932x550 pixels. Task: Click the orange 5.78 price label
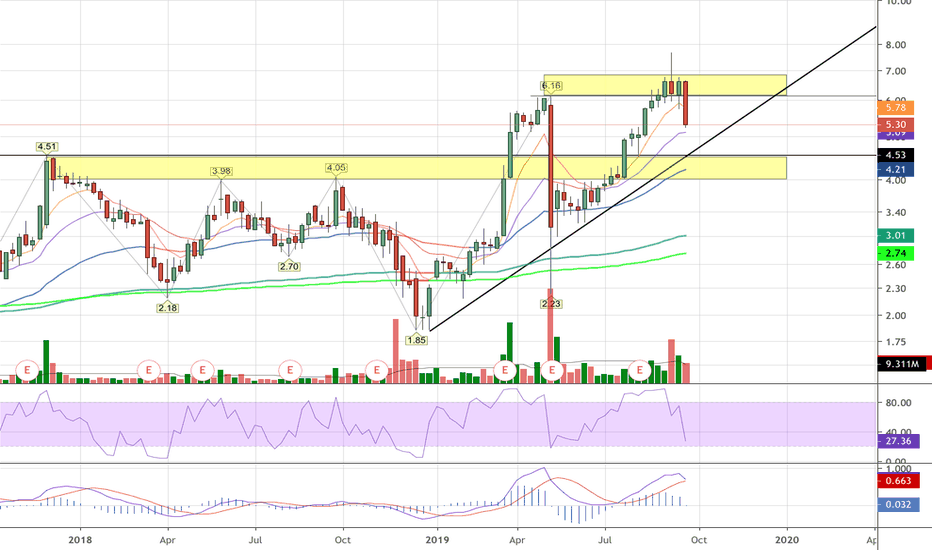tap(895, 108)
